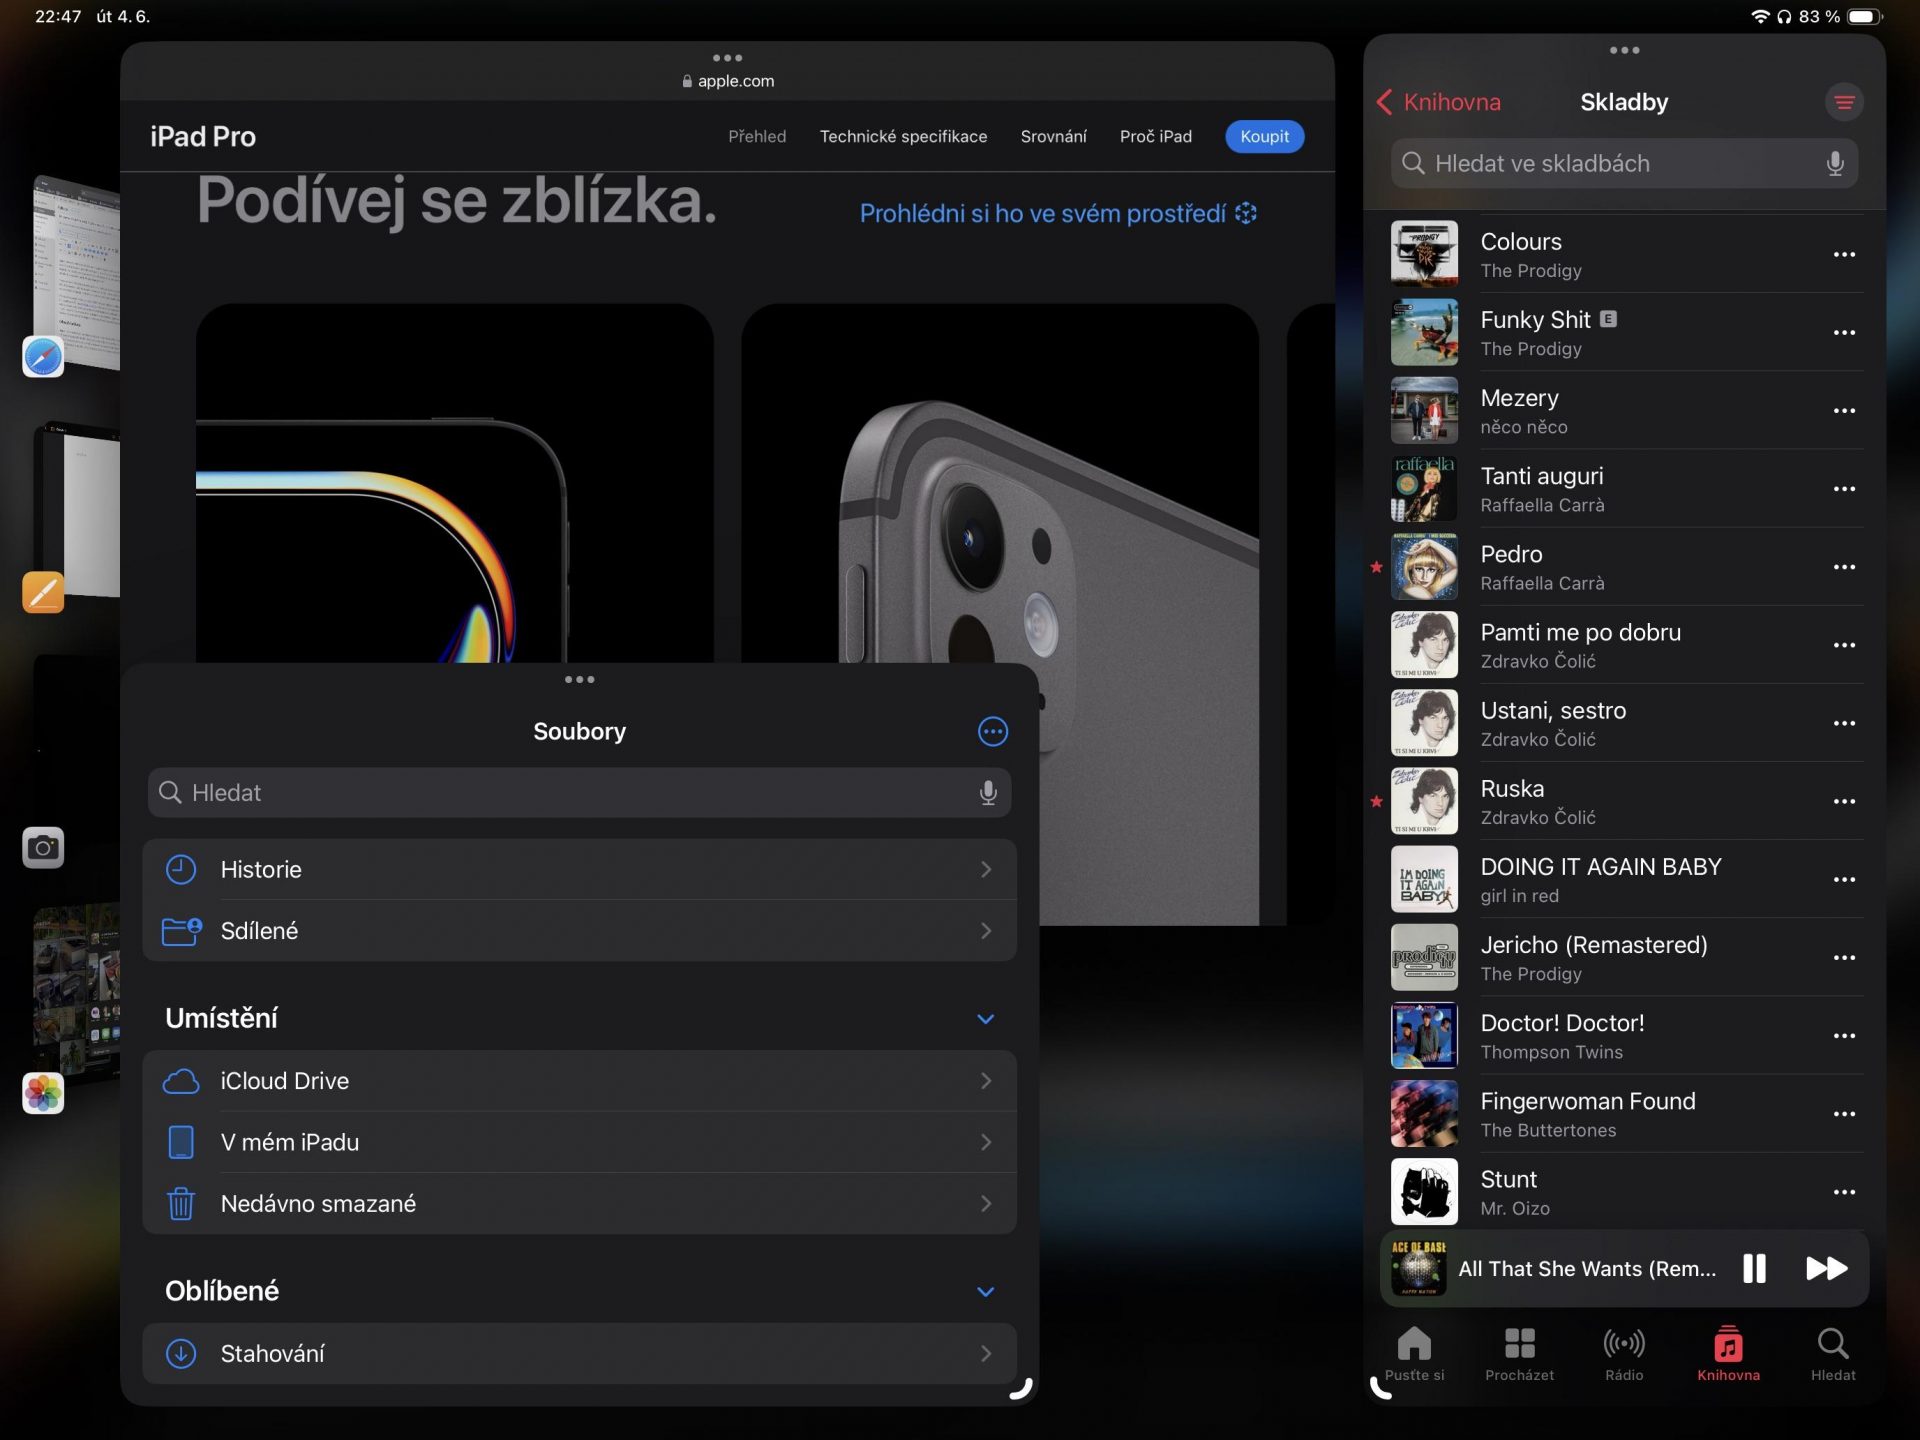Viewport: 1920px width, 1440px height.
Task: Open the Pages app icon in the strip
Action: click(x=43, y=592)
